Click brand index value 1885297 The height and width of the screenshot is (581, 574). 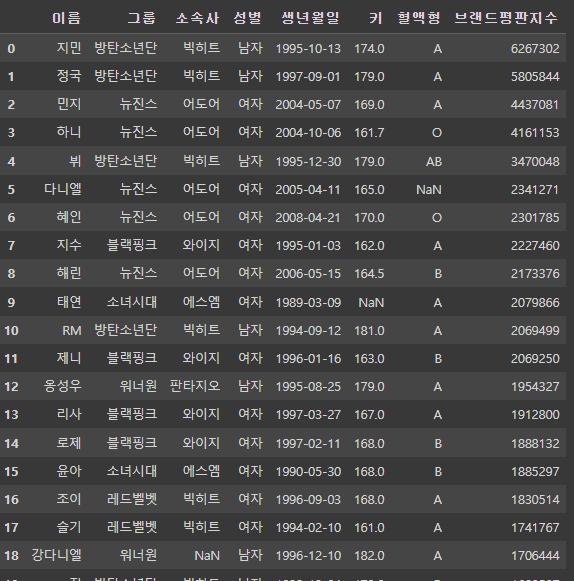(x=535, y=472)
